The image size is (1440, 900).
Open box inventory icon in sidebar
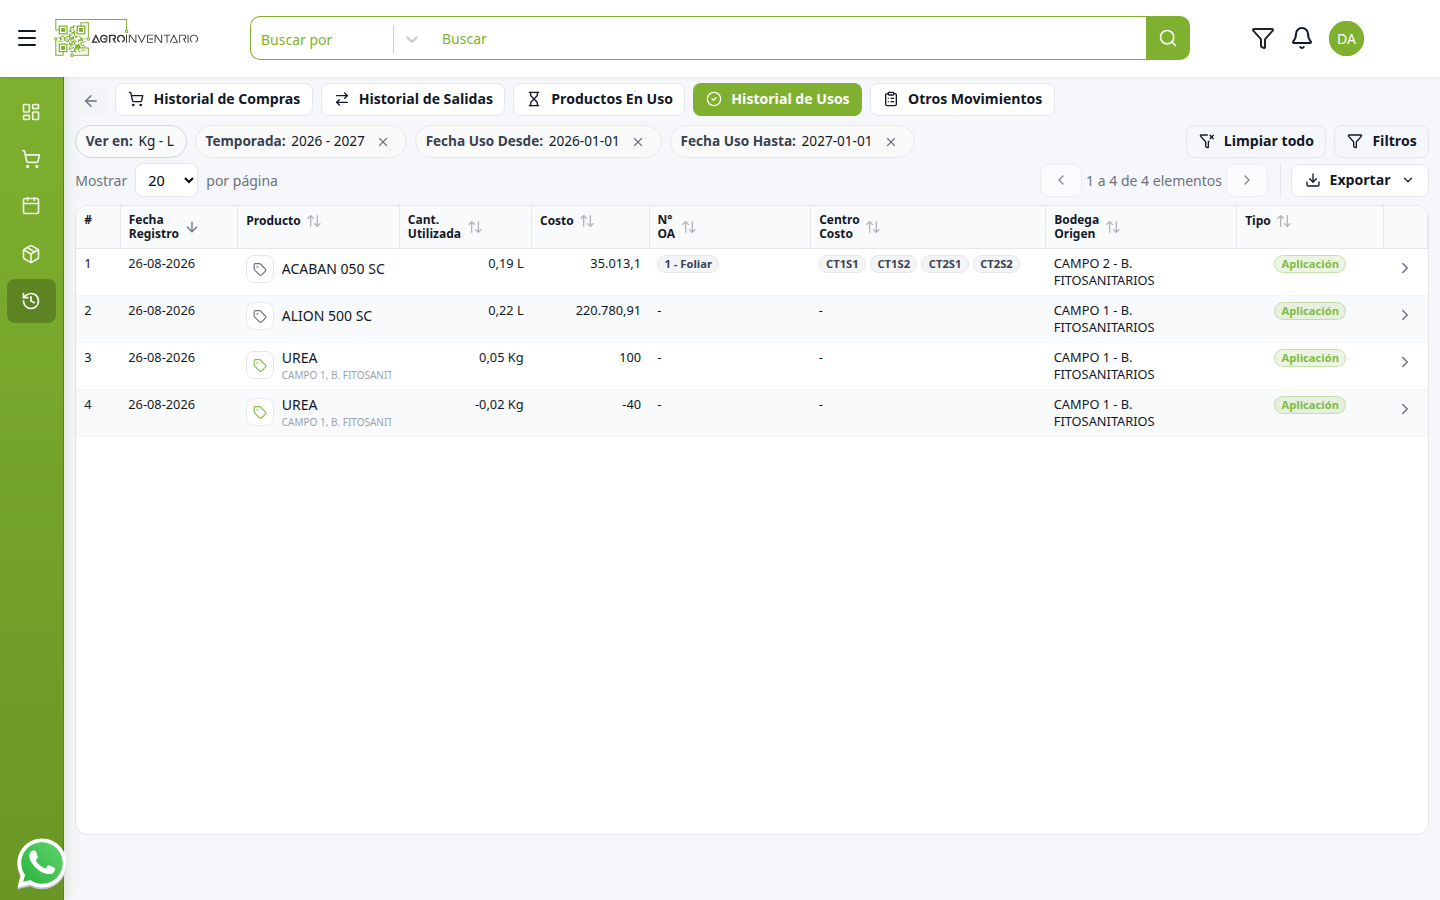click(31, 254)
